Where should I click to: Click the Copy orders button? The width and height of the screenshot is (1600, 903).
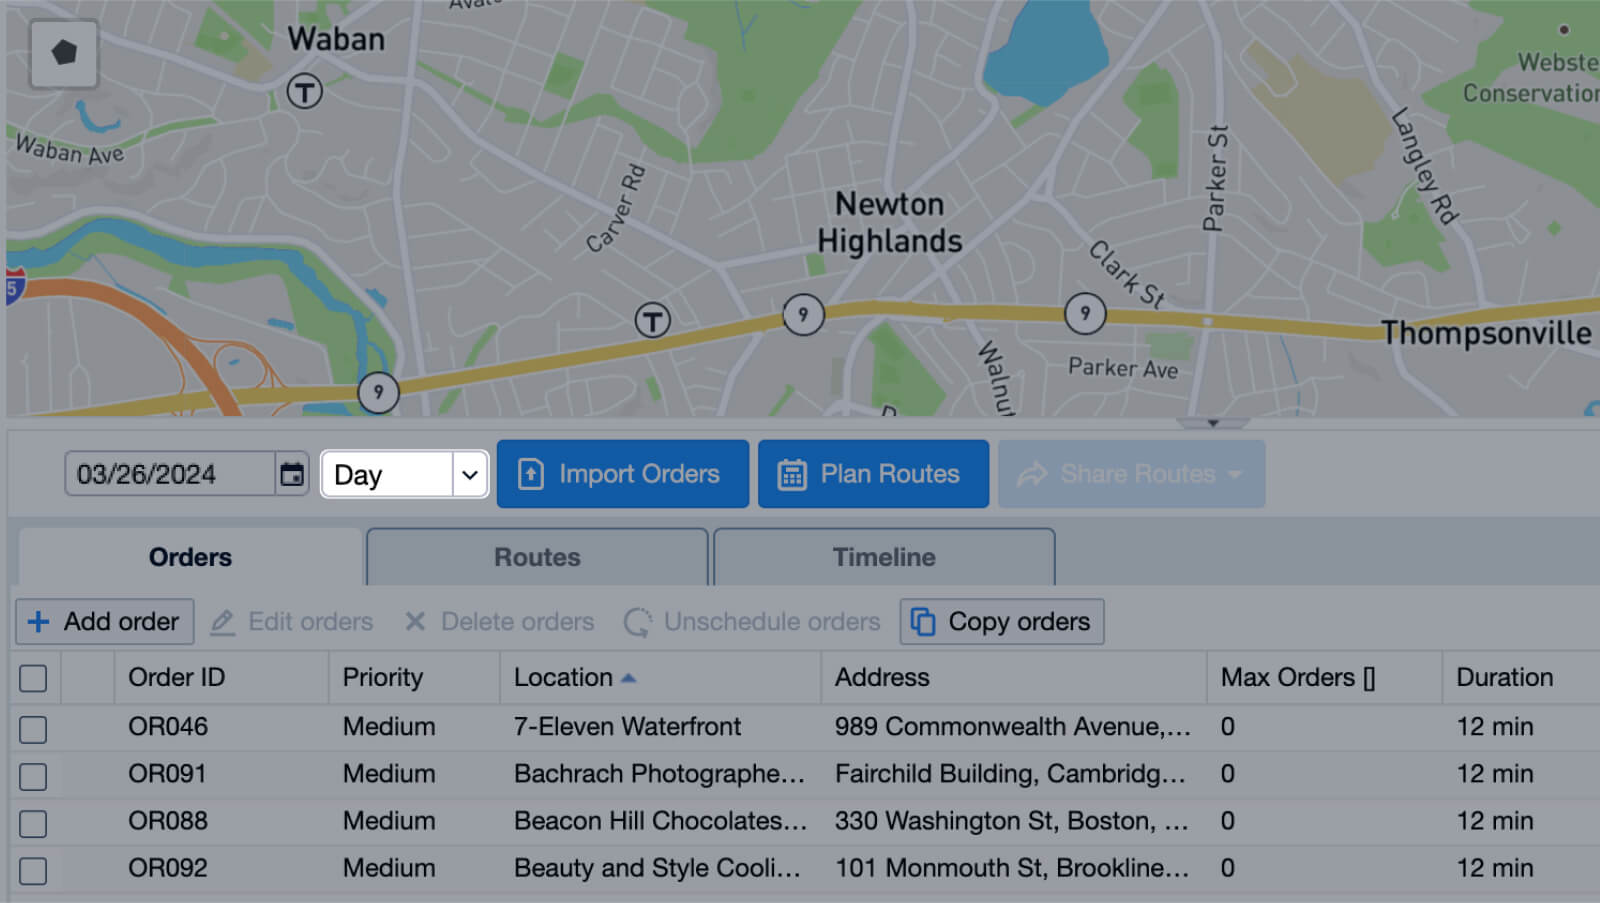coord(1002,622)
